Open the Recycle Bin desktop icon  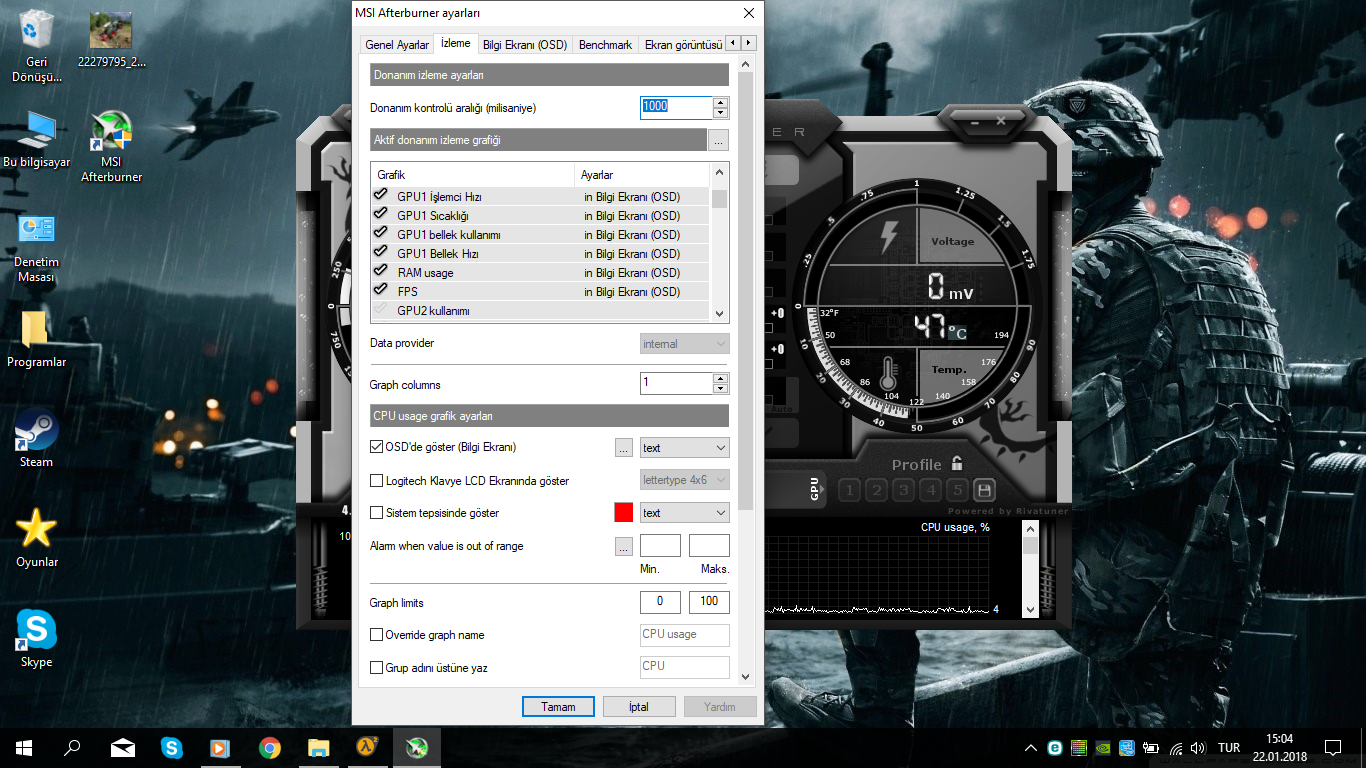tap(37, 45)
